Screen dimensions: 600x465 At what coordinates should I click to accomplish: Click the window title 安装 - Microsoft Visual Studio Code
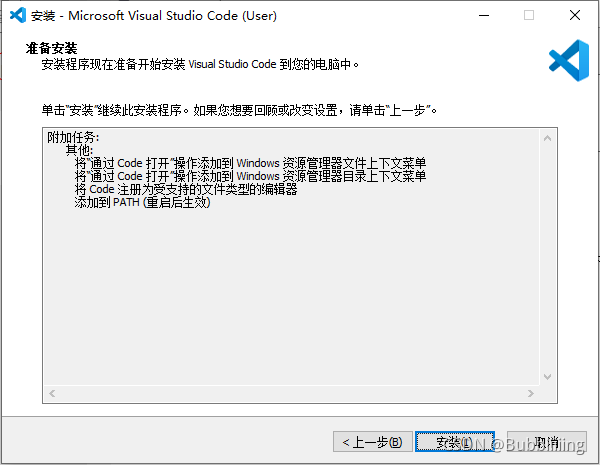[x=154, y=16]
